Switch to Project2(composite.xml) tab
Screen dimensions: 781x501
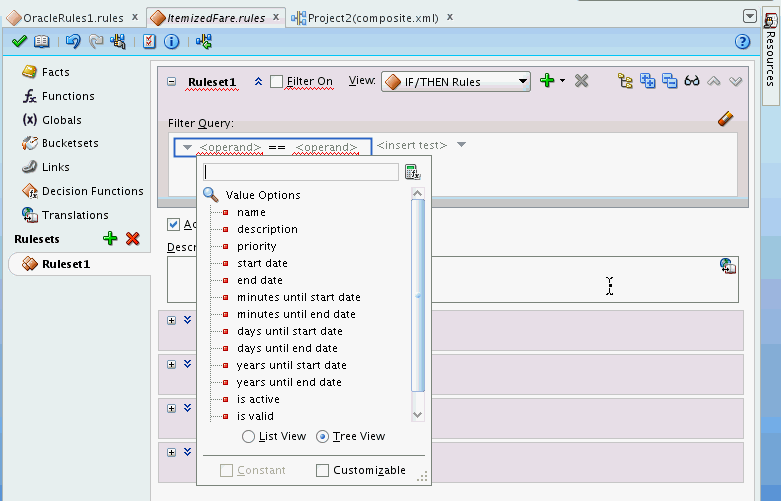(373, 18)
